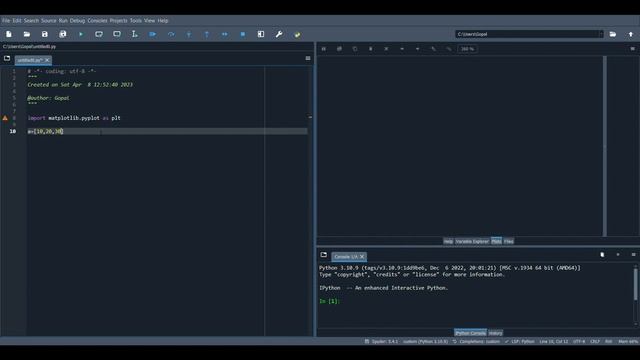Close the Console 1/A tab
Image resolution: width=640 pixels, height=360 pixels.
tap(362, 257)
